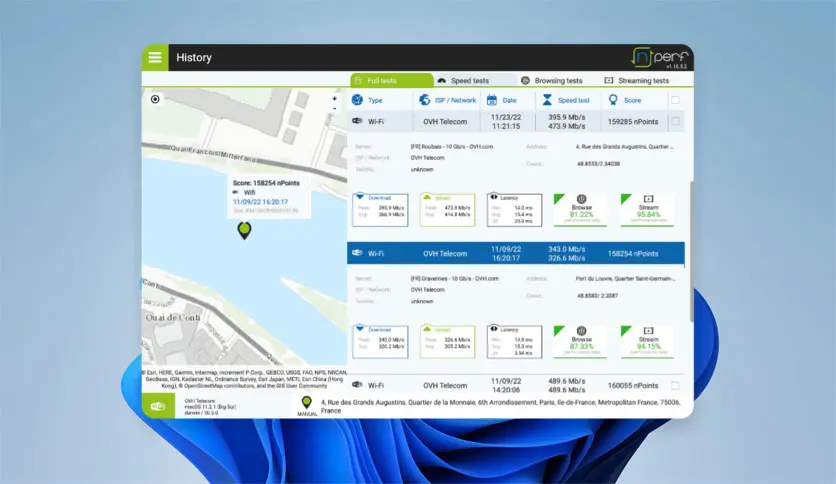This screenshot has width=836, height=484.
Task: Click the Rue des Grands Augustins address text
Action: 500,406
